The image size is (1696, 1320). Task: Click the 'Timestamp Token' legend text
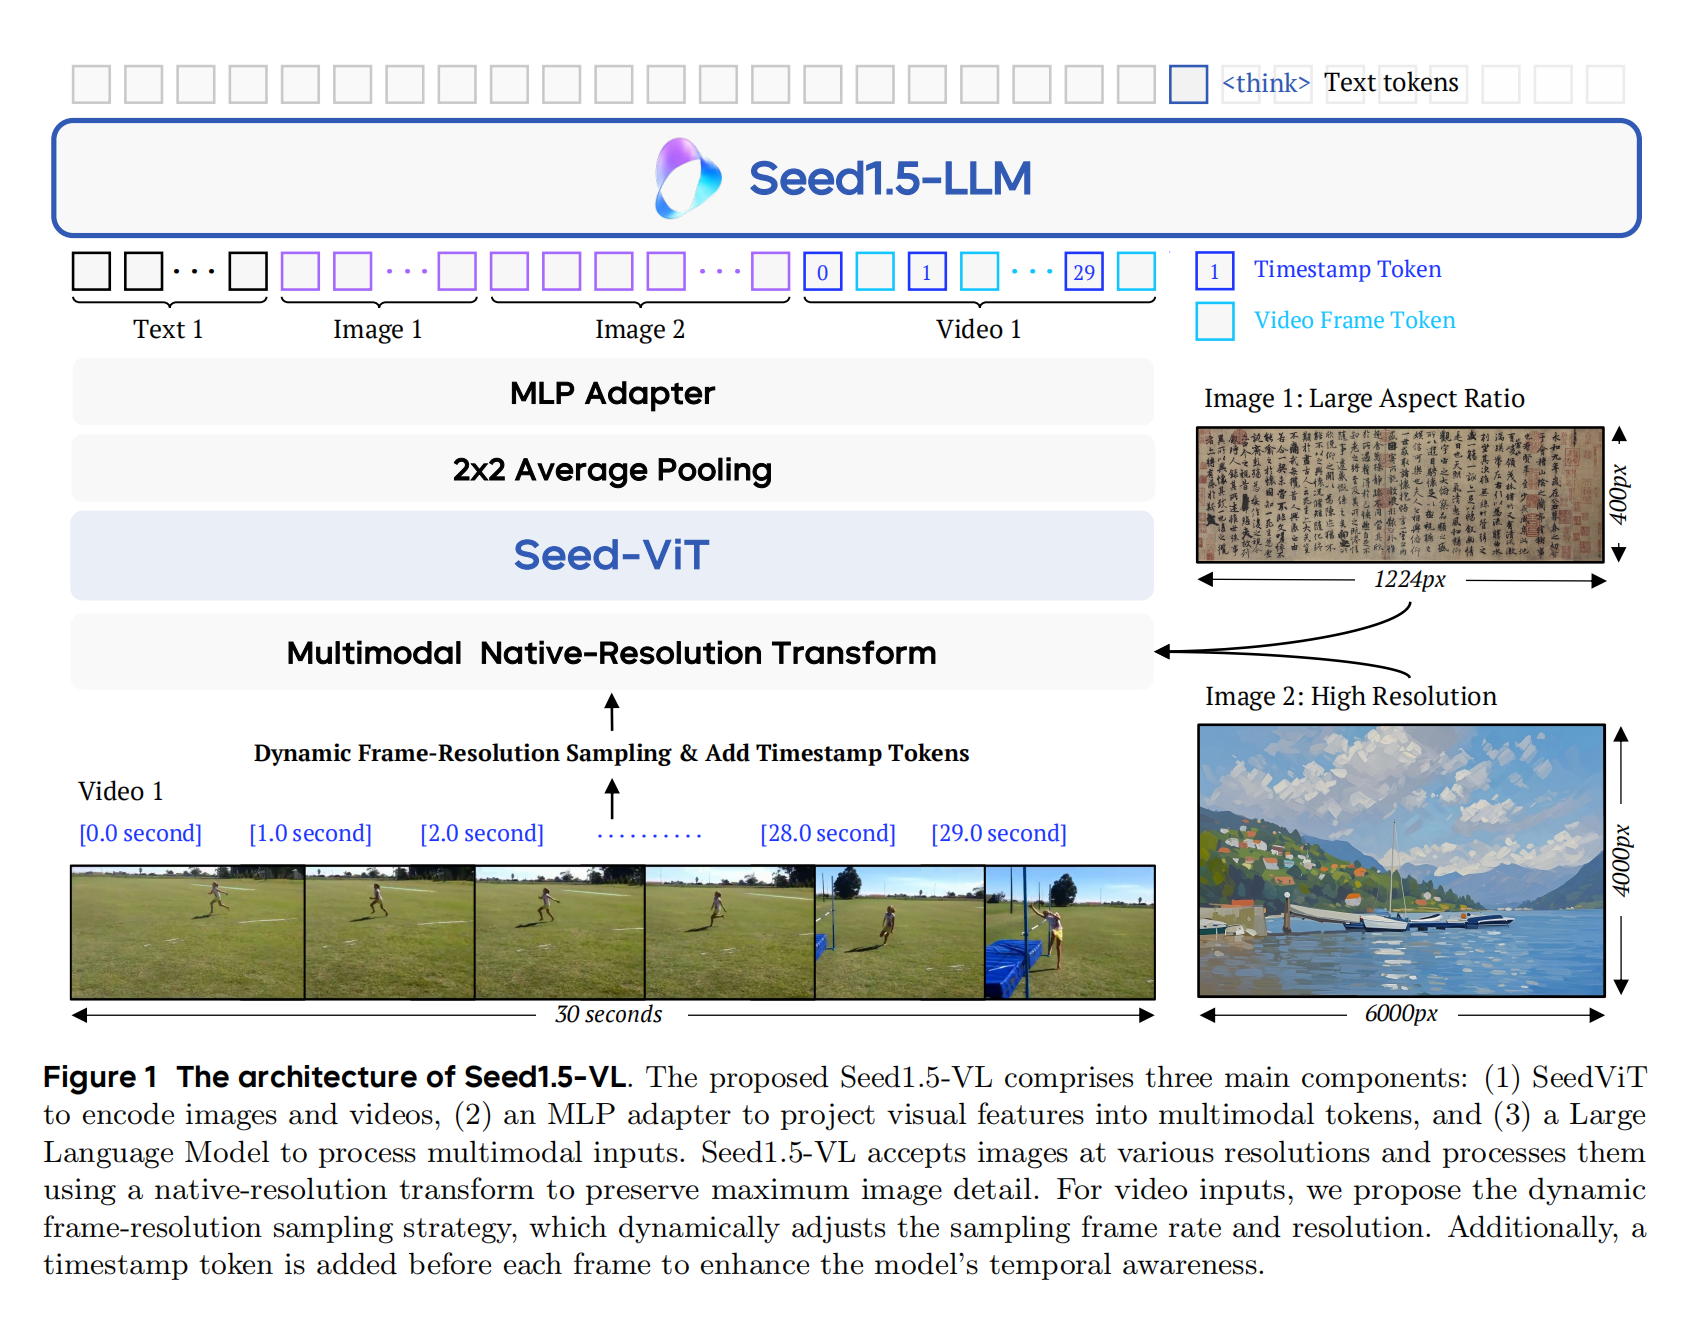[x=1348, y=269]
